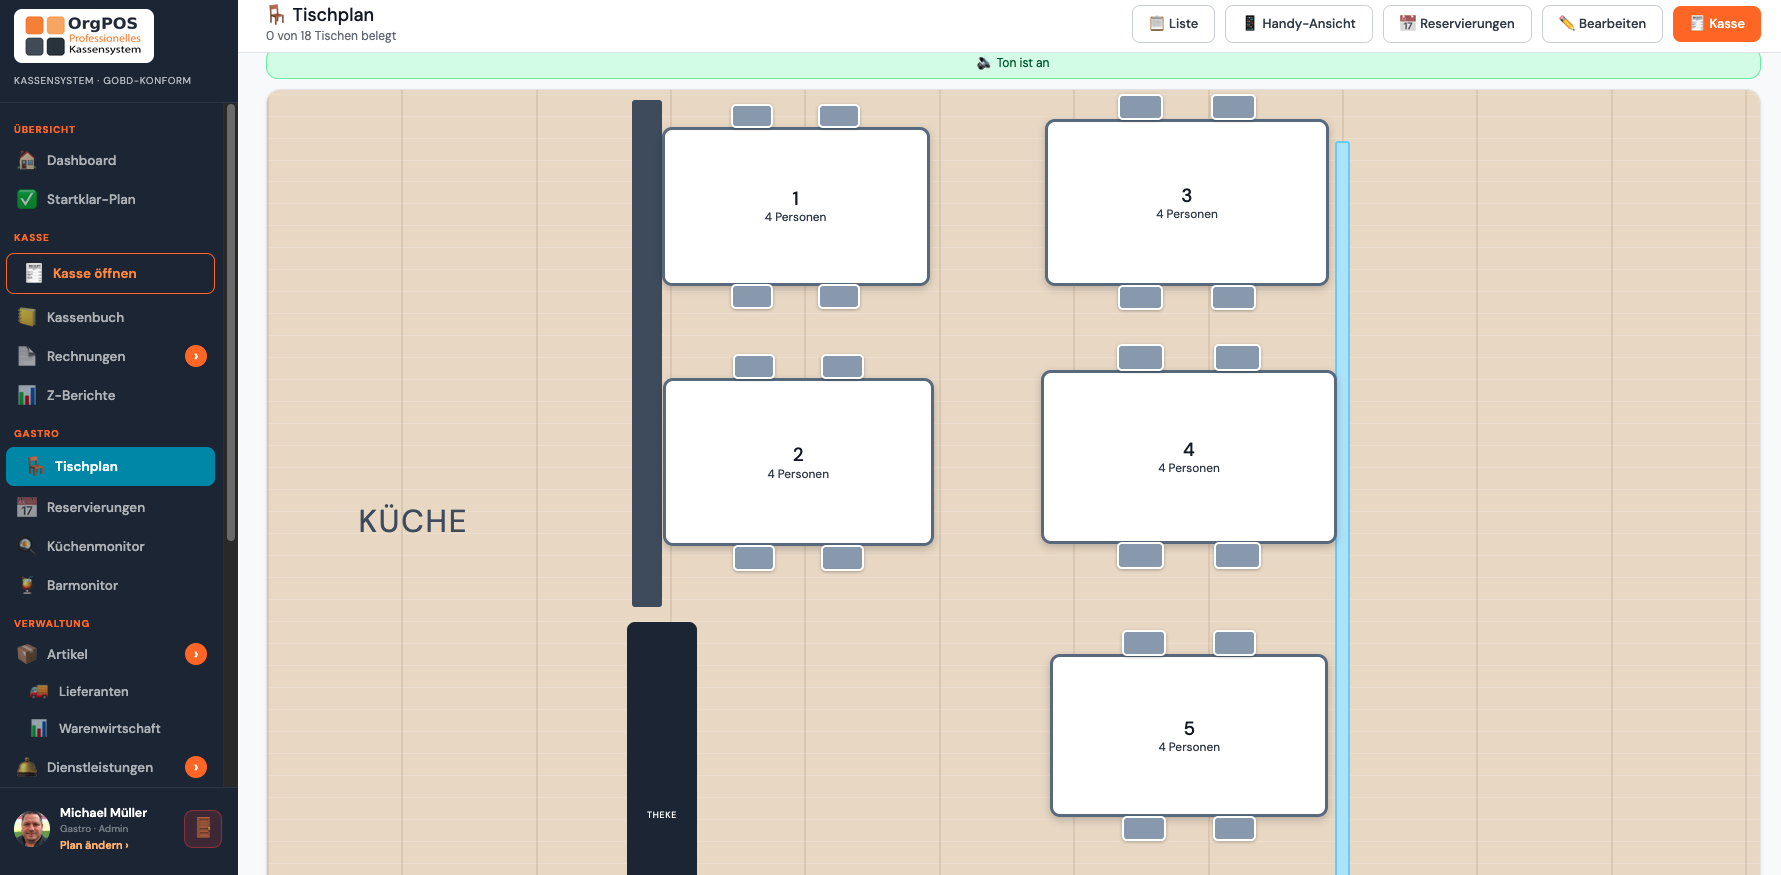Expand the Artikel submenu arrow
The width and height of the screenshot is (1781, 875).
point(196,654)
